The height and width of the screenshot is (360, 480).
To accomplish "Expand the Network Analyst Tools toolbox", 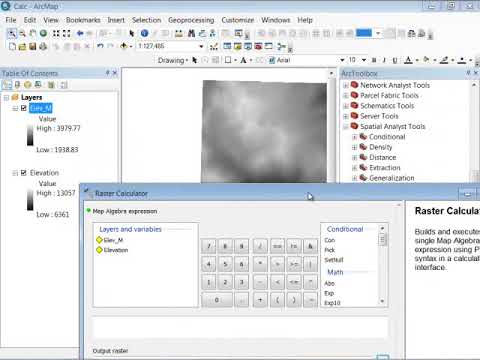I will 346,85.
